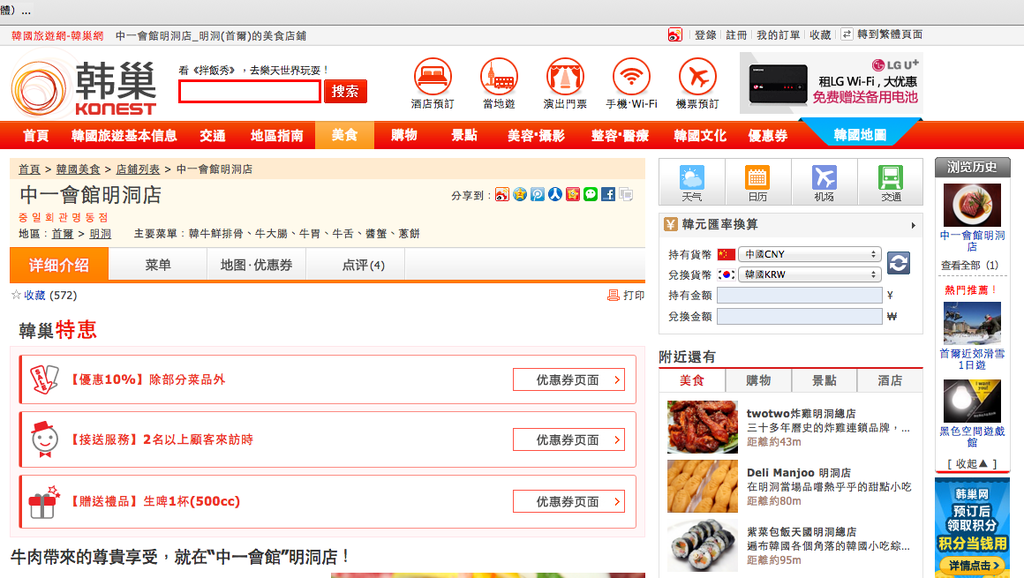
Task: Click the 明洞 area link
Action: click(100, 234)
